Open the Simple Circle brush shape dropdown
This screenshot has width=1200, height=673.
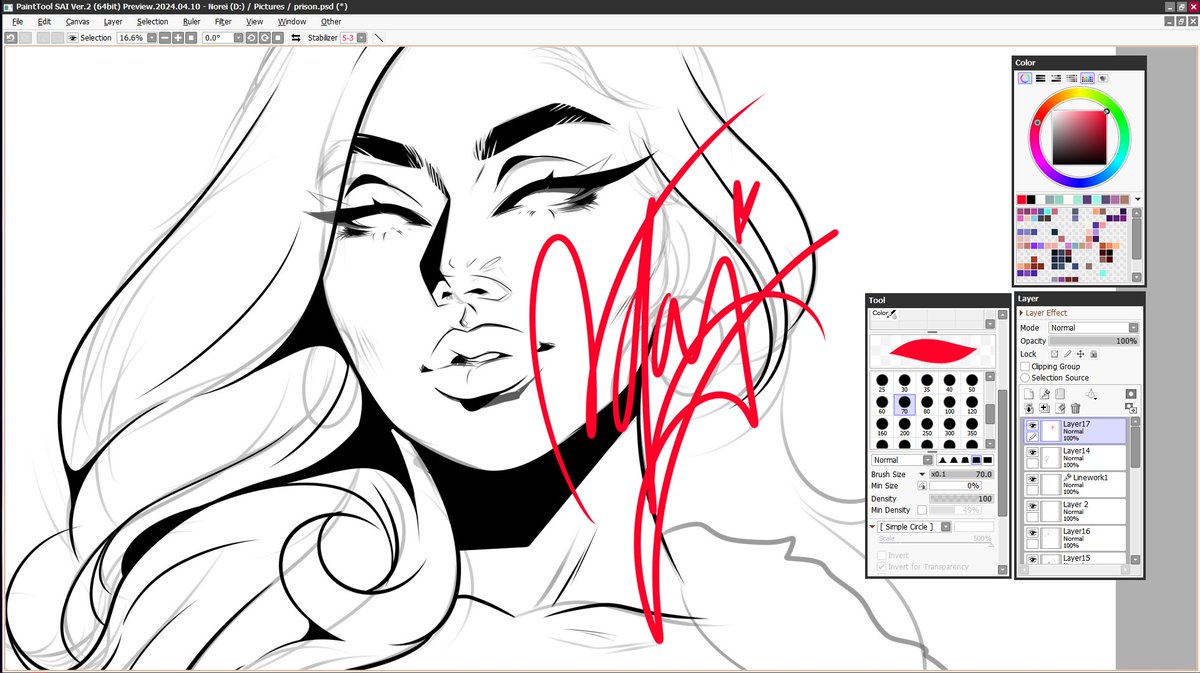click(946, 527)
